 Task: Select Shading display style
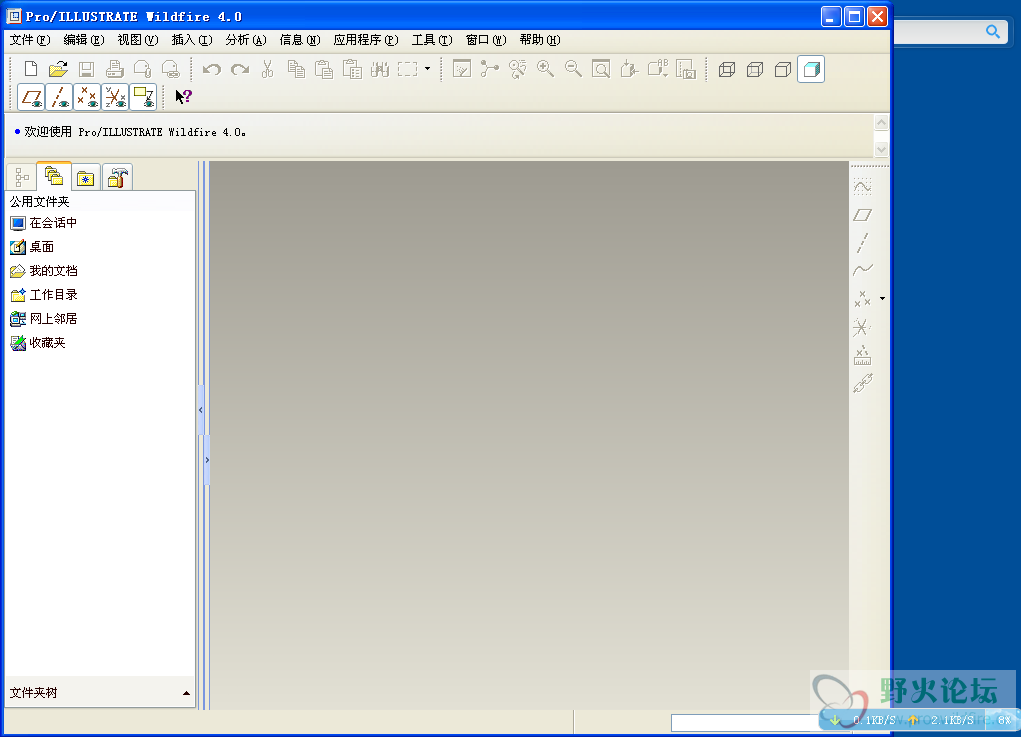coord(811,69)
